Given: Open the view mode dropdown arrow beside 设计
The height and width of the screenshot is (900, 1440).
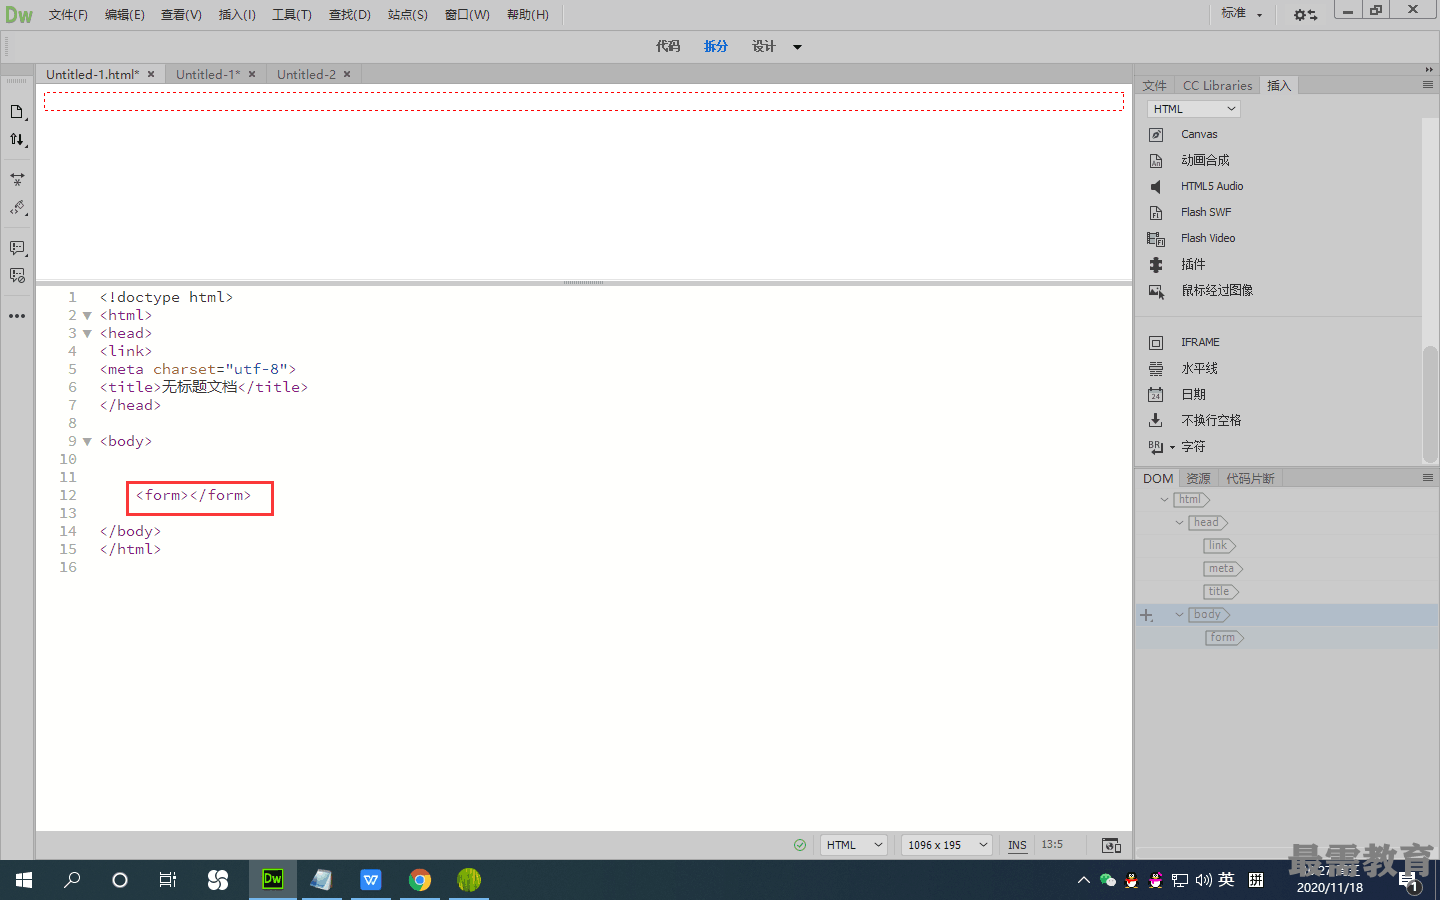Looking at the screenshot, I should pyautogui.click(x=797, y=47).
